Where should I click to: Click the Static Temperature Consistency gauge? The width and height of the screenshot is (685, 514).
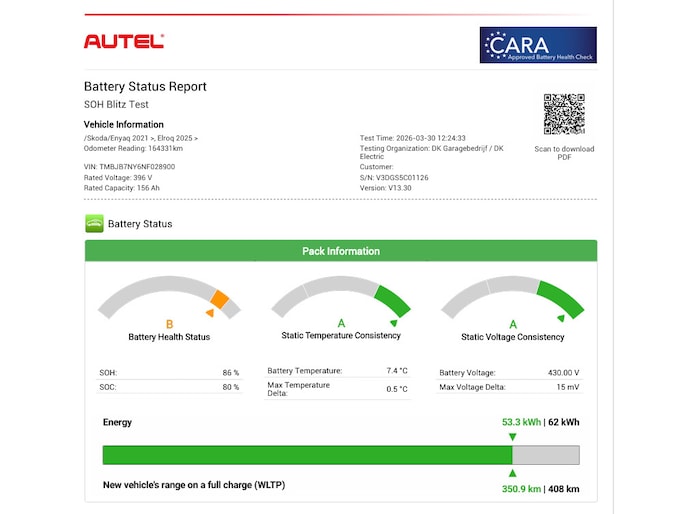[x=340, y=298]
